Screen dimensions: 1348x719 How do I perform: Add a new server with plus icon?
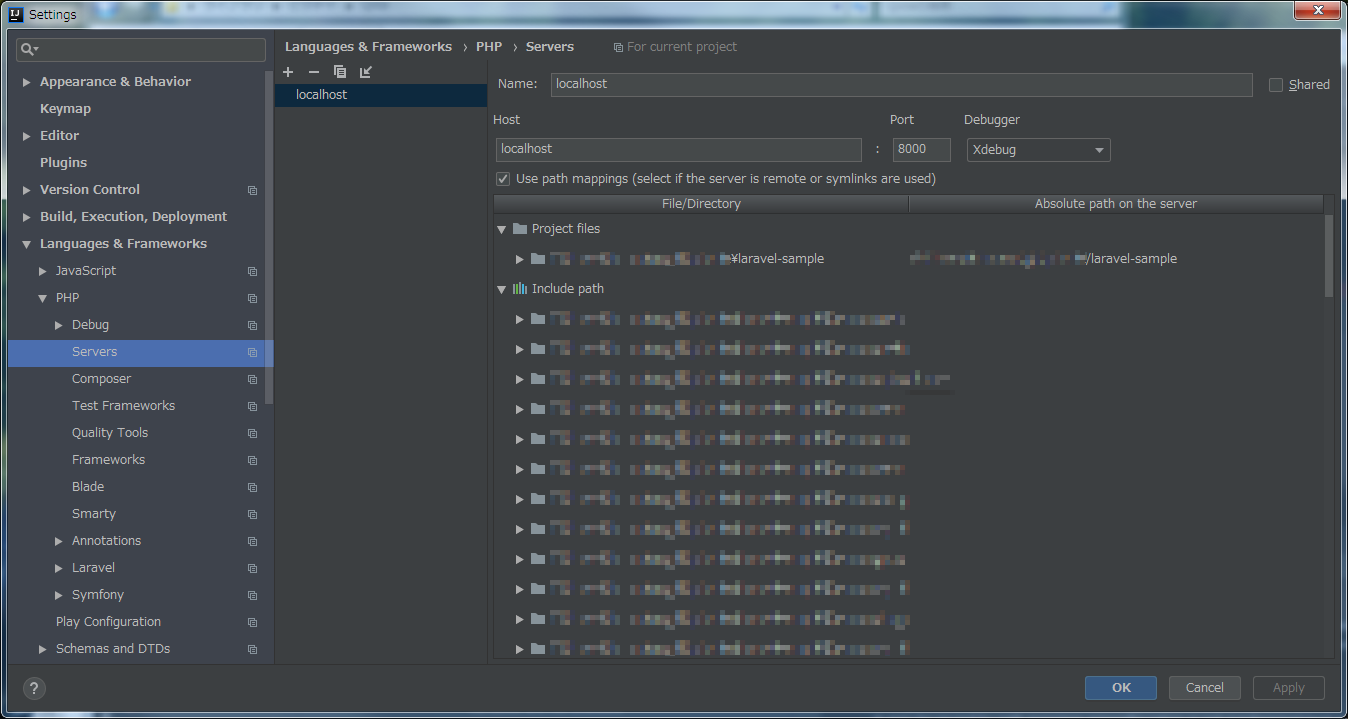click(288, 72)
